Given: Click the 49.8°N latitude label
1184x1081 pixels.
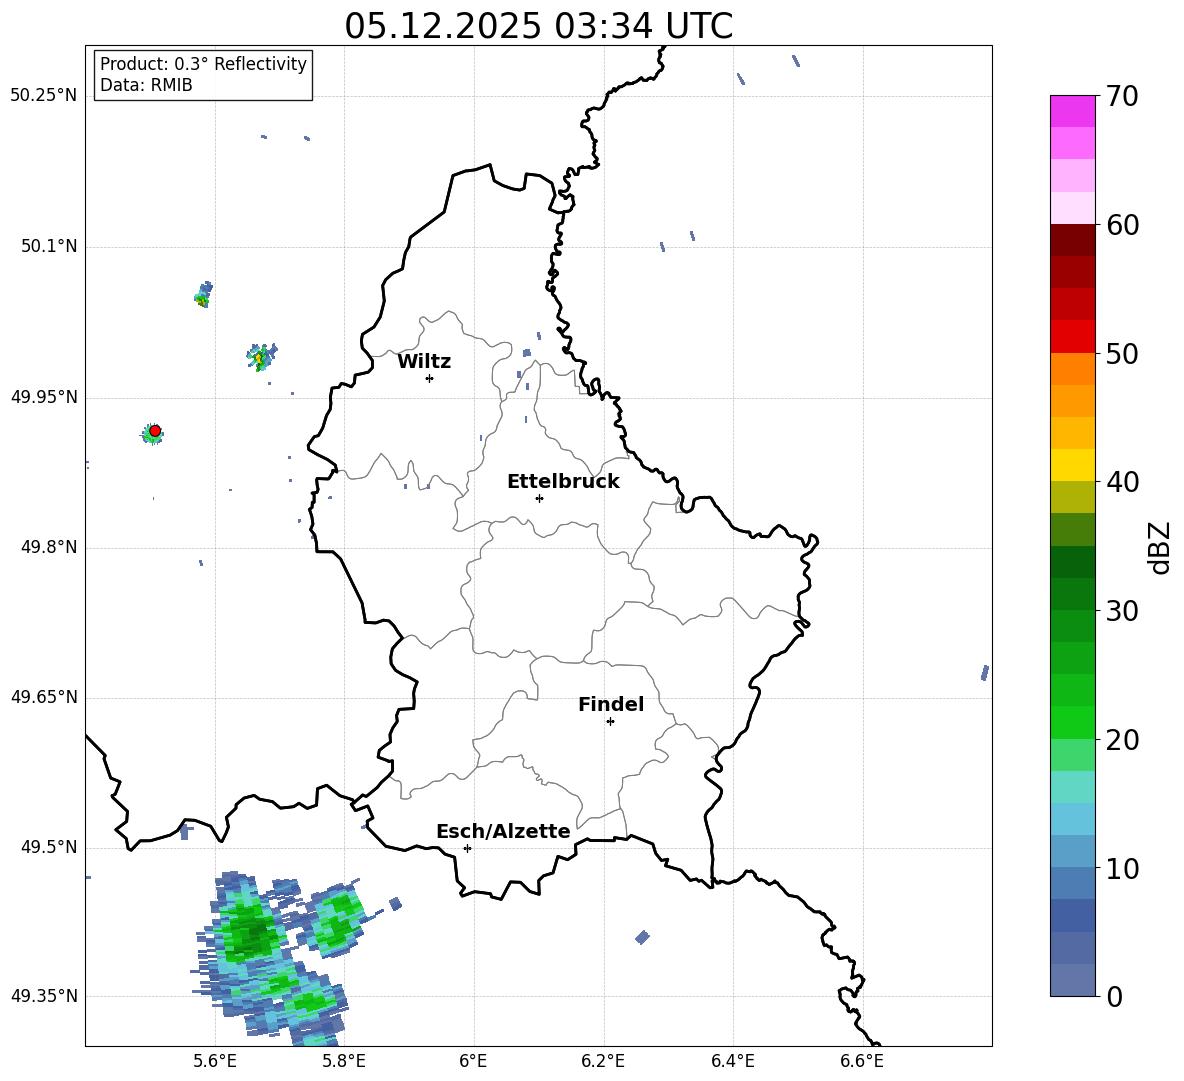Looking at the screenshot, I should (x=49, y=547).
